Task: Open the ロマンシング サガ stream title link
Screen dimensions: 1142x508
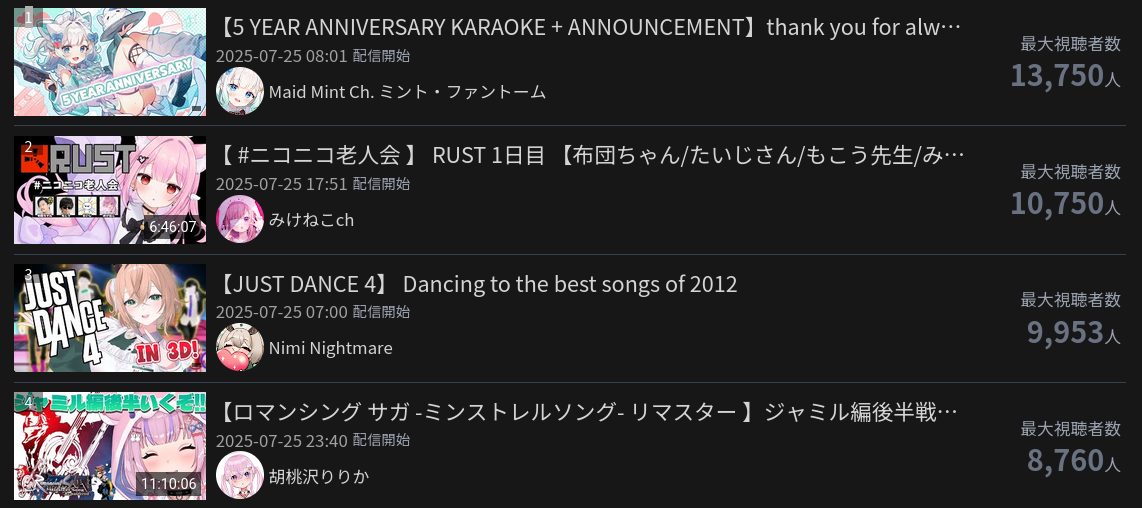Action: click(x=588, y=412)
